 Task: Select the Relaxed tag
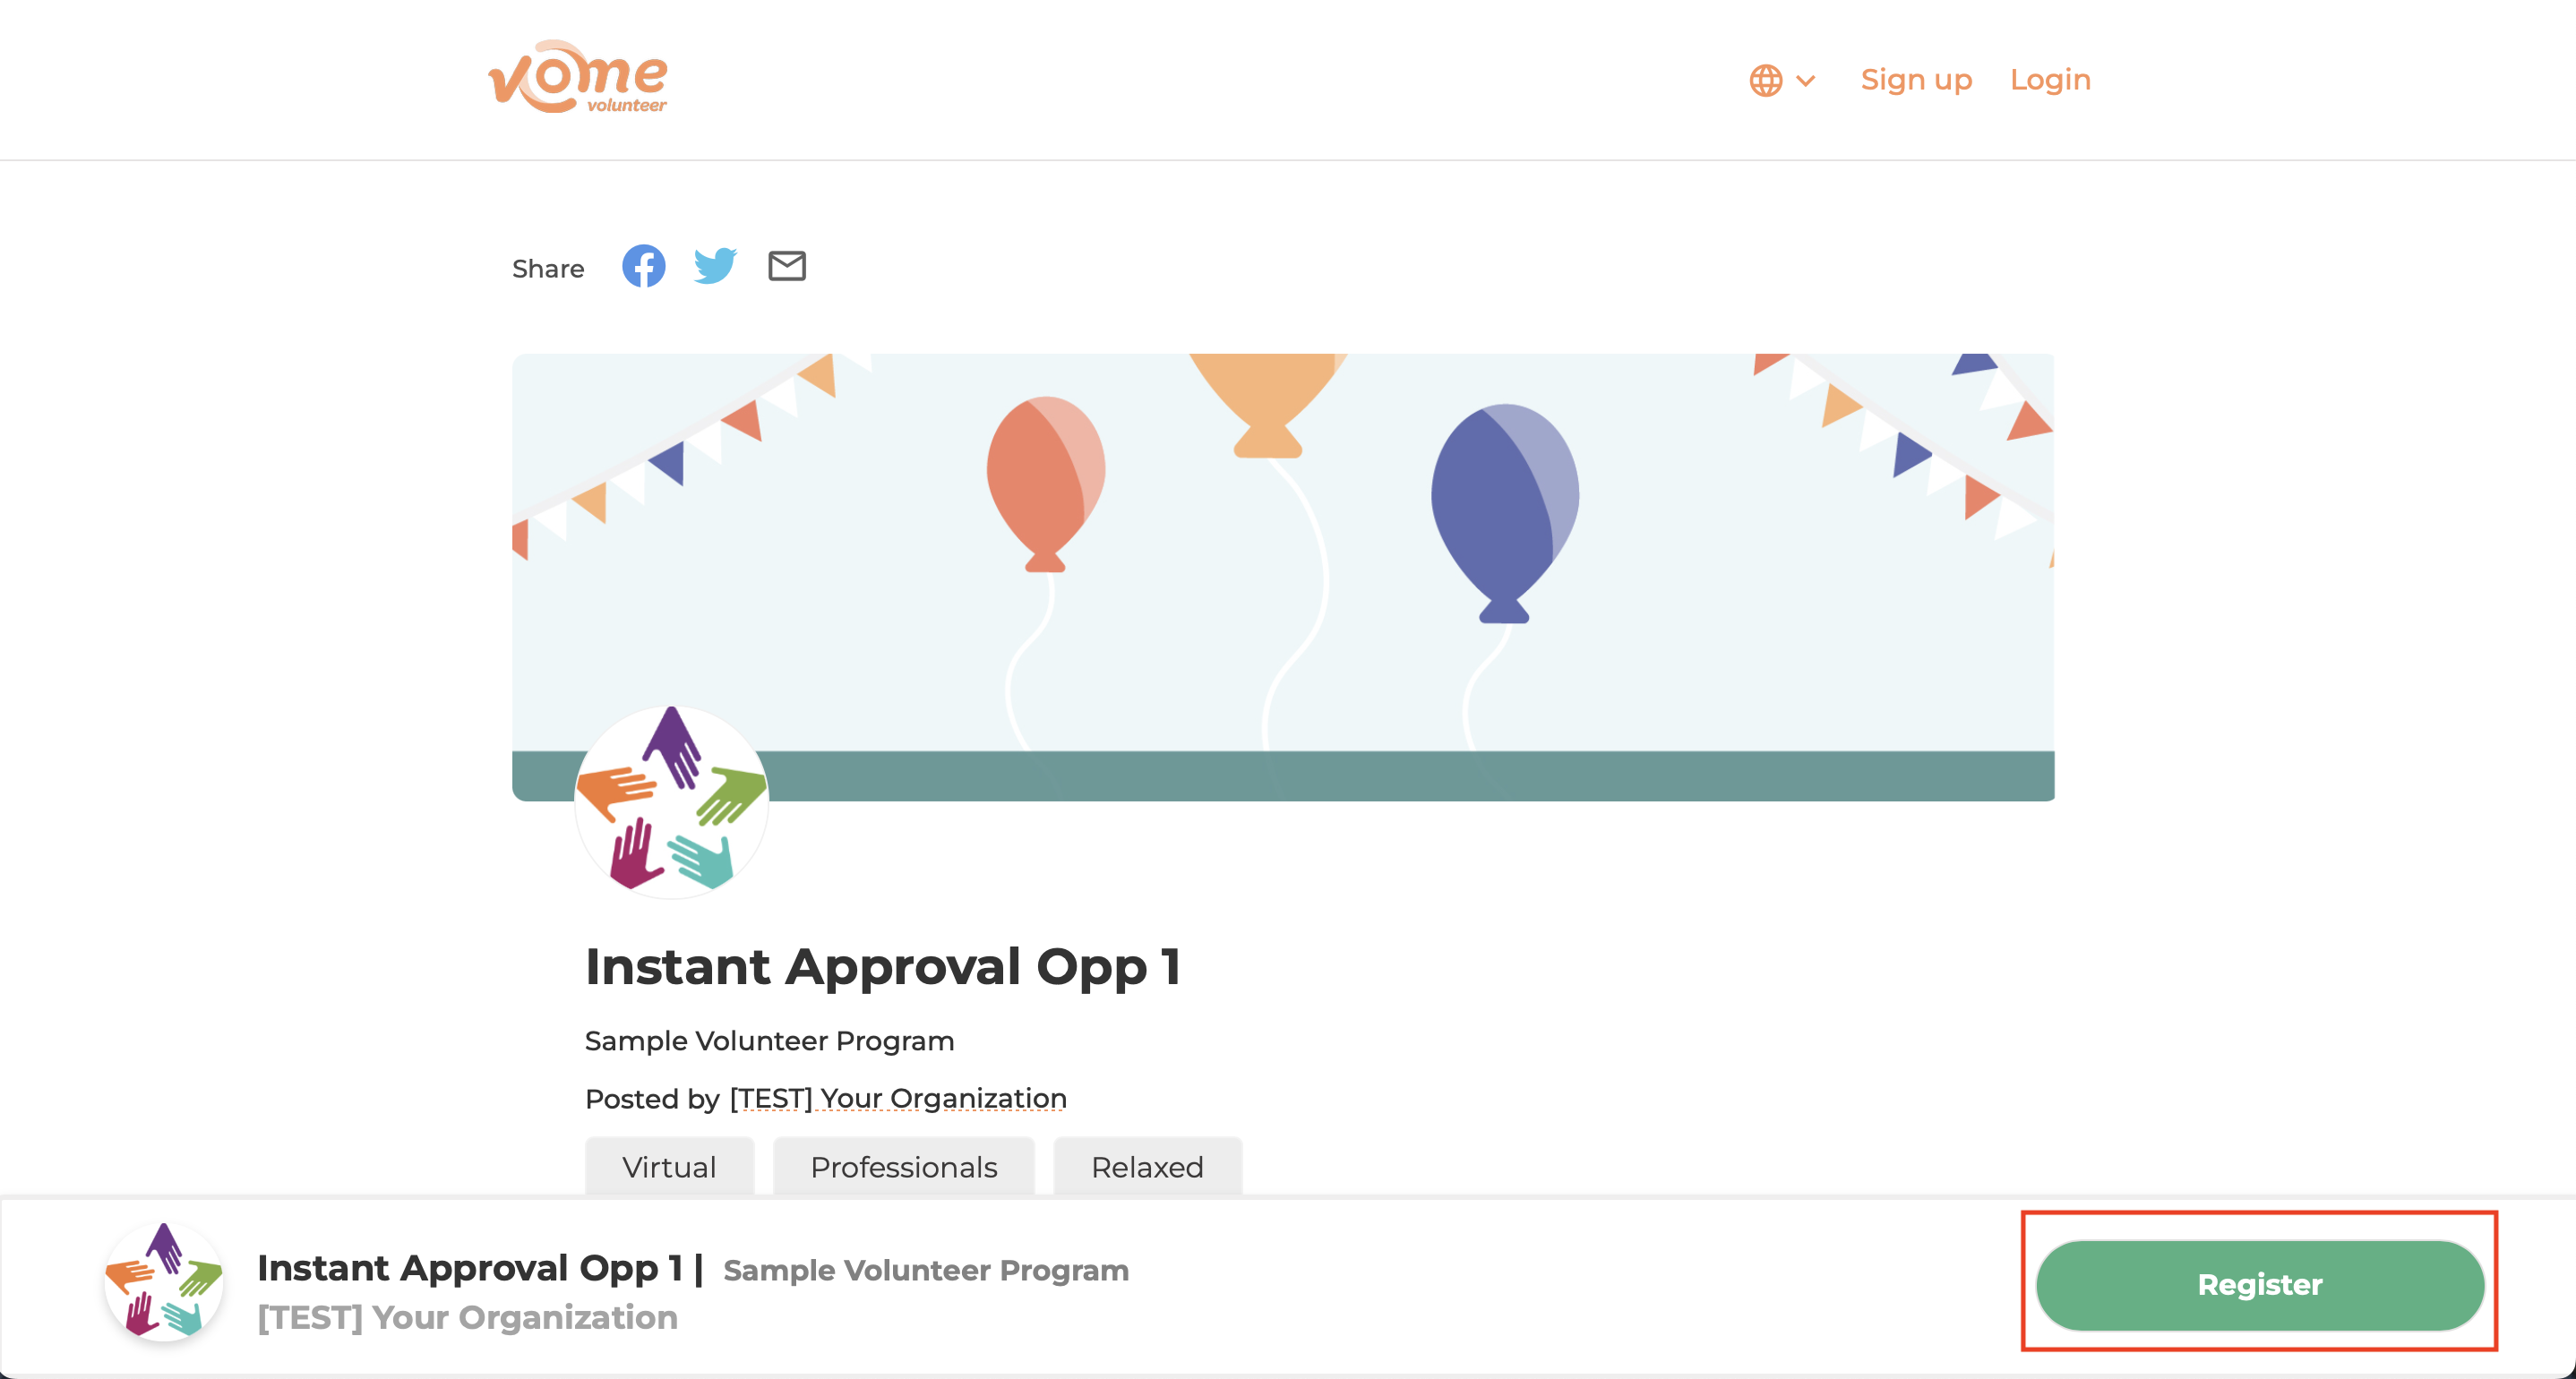pyautogui.click(x=1147, y=1167)
